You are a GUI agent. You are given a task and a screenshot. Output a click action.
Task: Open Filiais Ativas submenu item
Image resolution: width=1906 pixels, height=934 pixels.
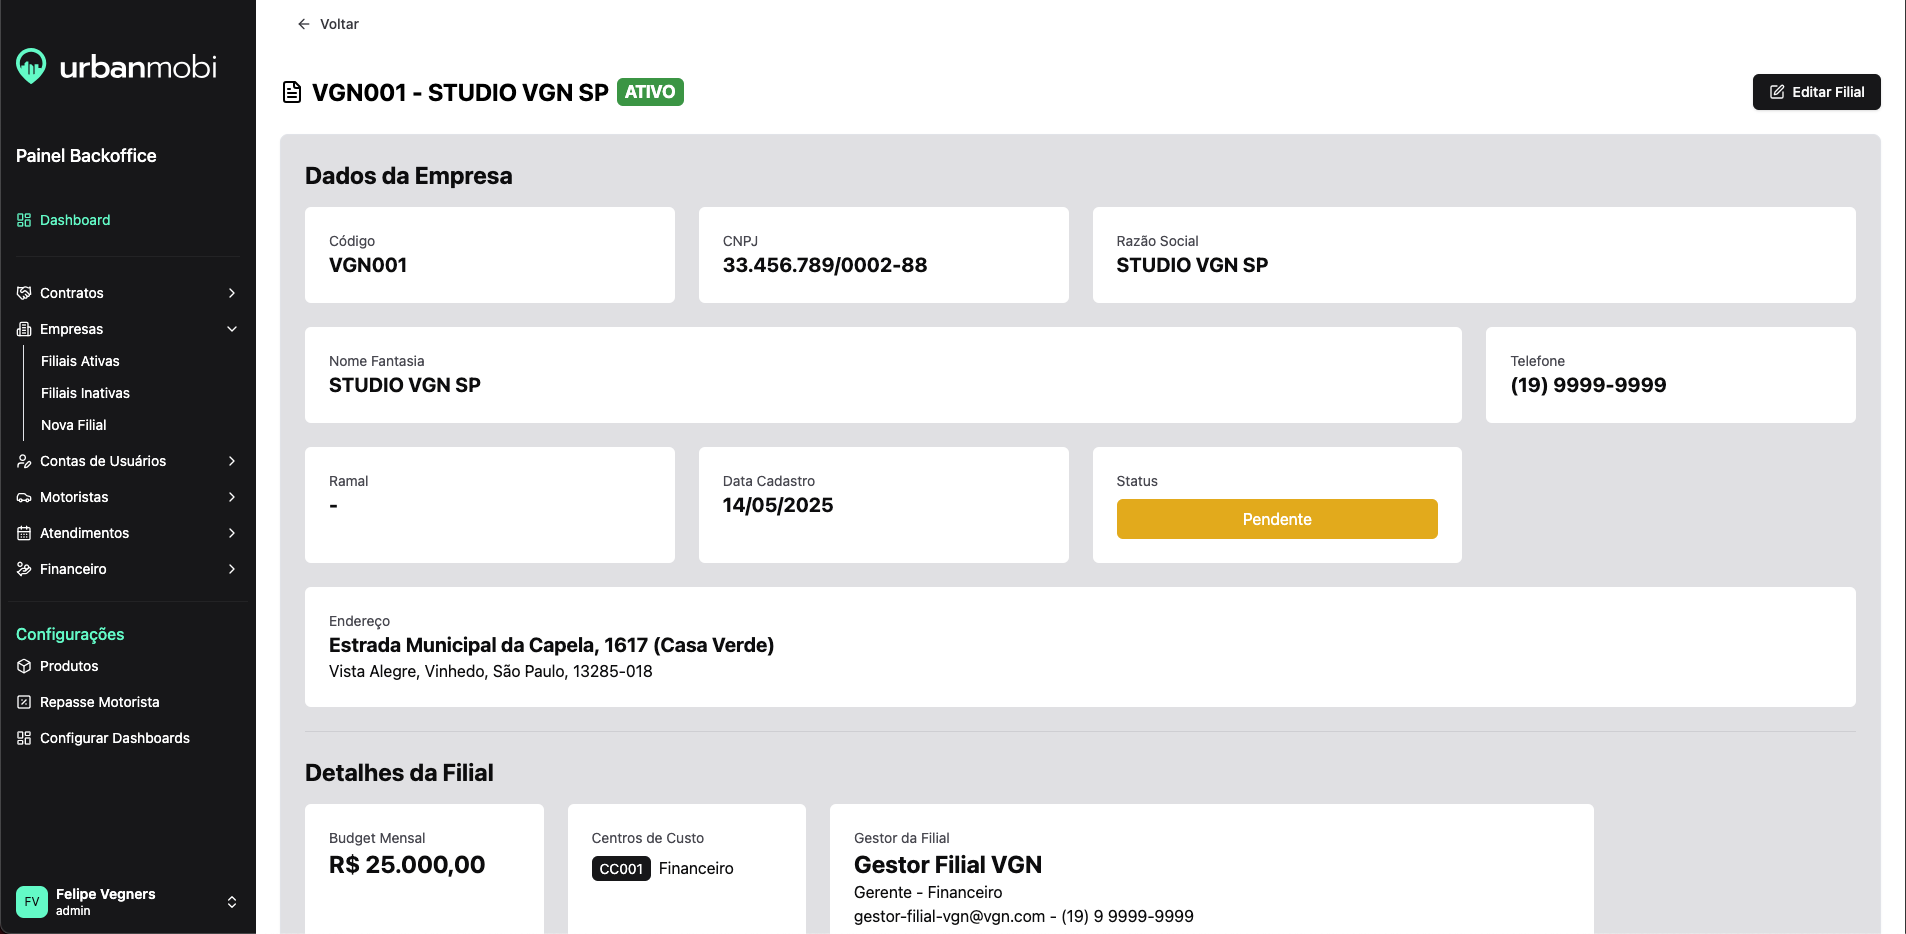tap(80, 361)
